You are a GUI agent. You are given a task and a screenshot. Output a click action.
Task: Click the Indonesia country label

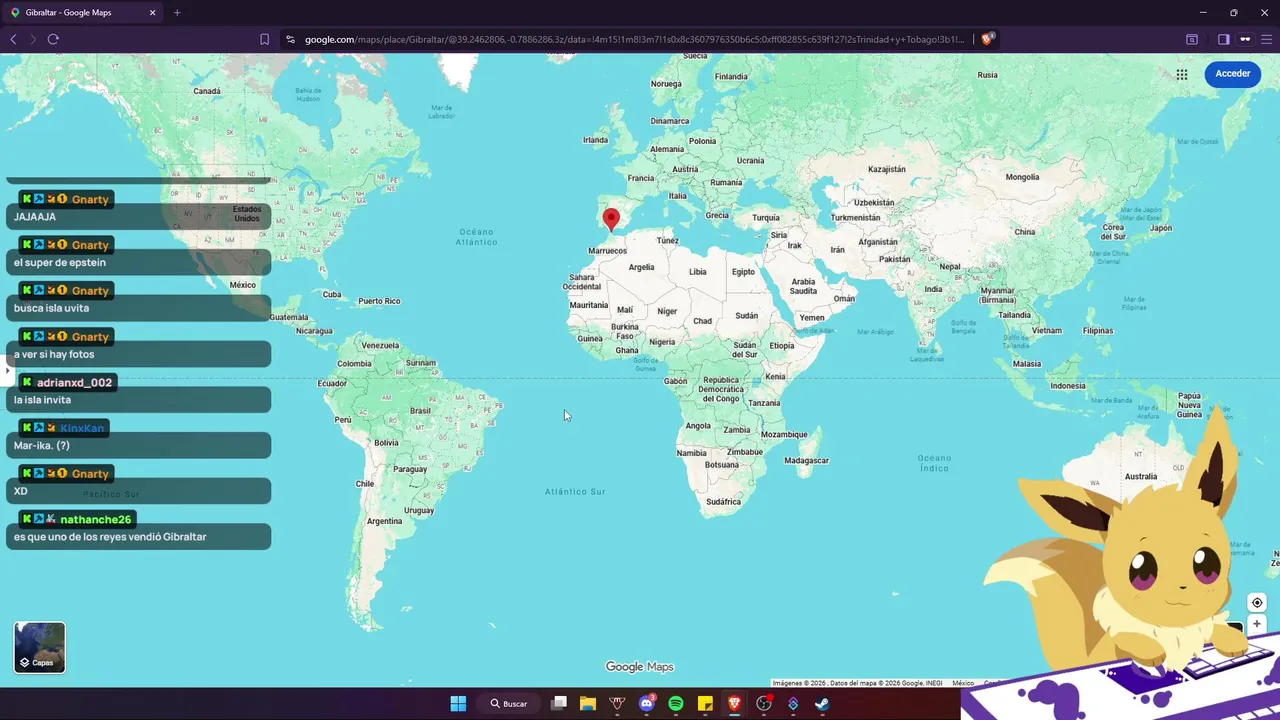pyautogui.click(x=1067, y=386)
